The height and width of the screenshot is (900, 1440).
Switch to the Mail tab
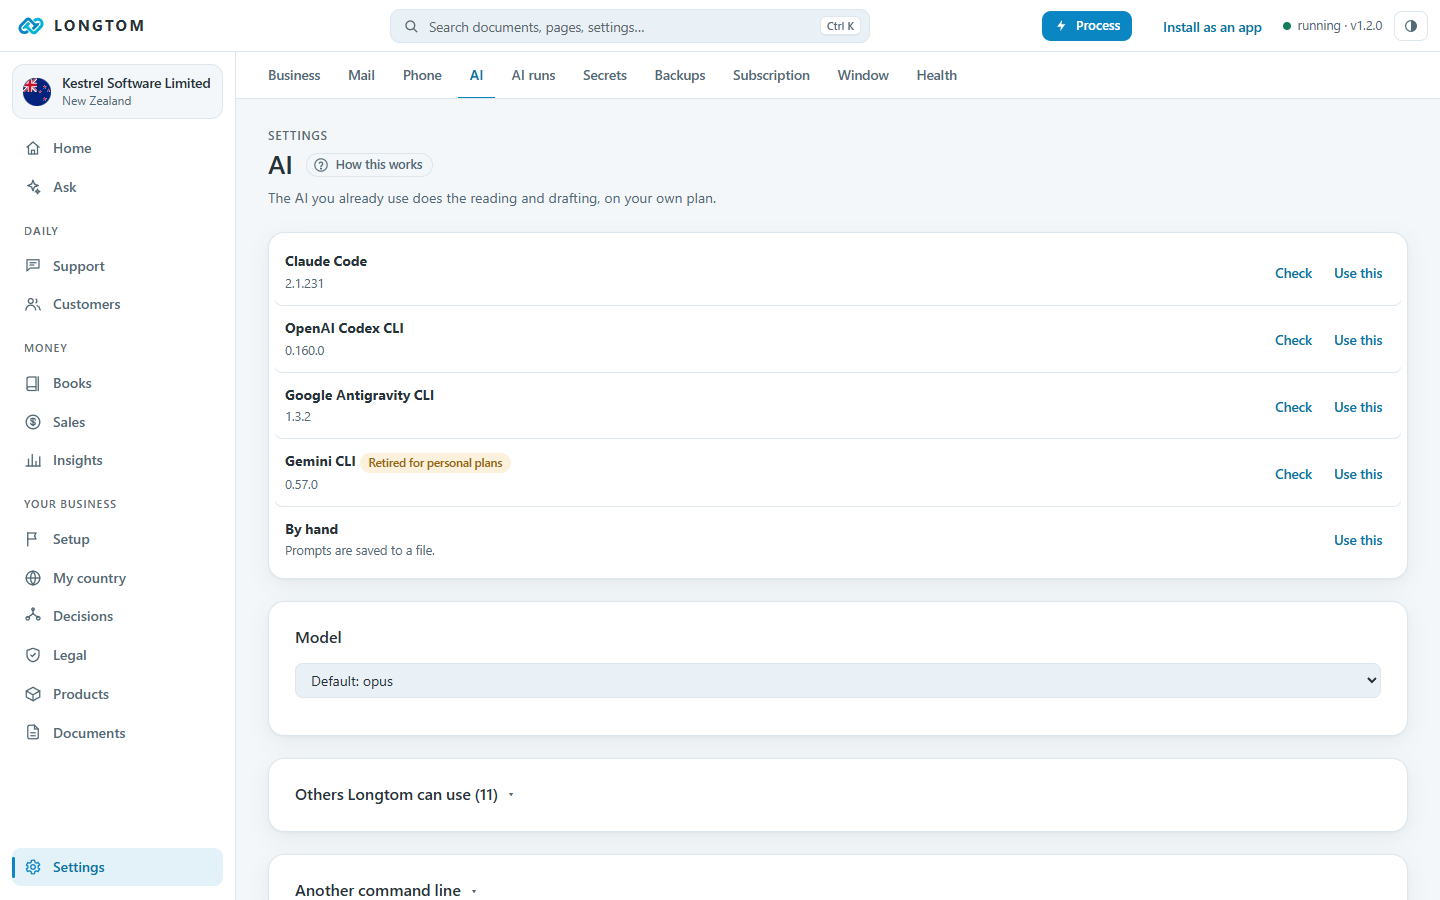pyautogui.click(x=361, y=75)
